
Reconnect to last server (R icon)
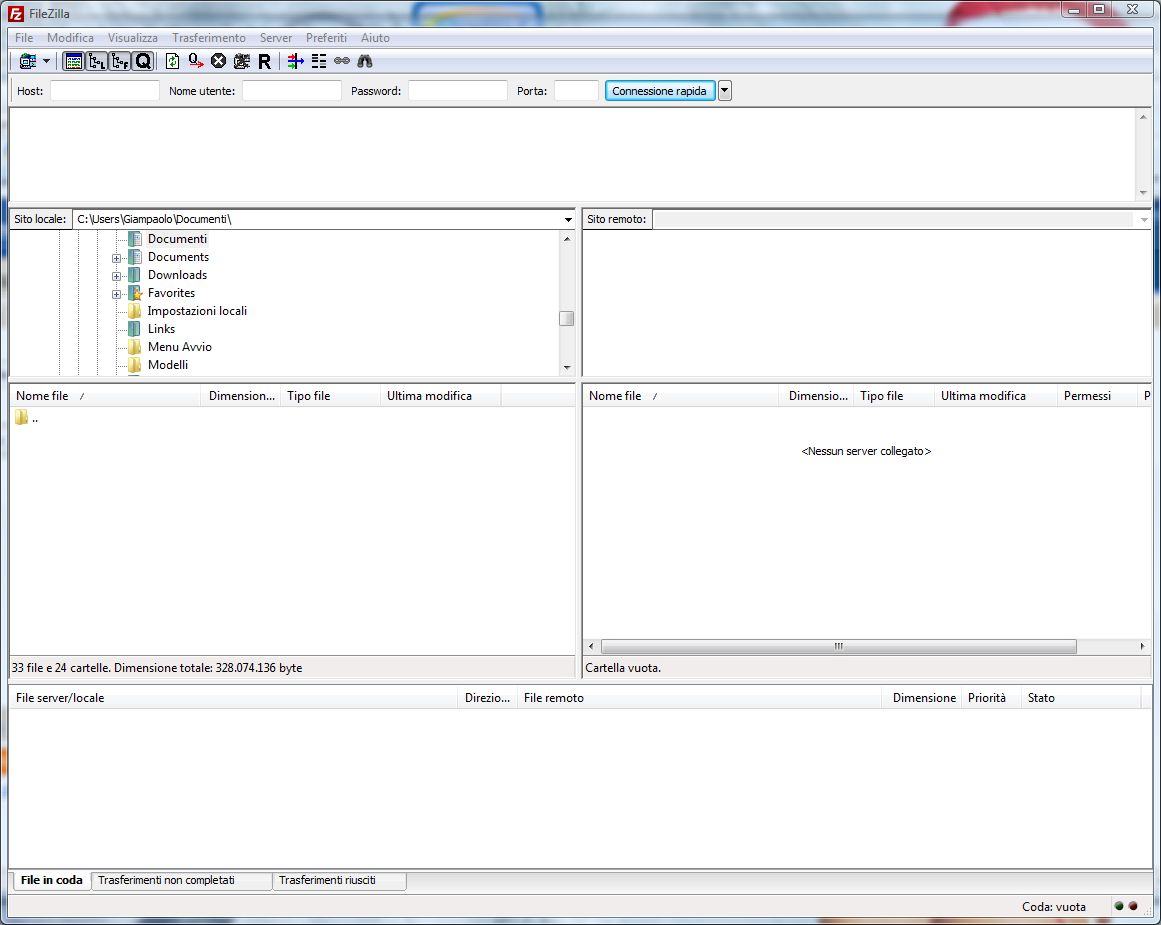point(264,61)
